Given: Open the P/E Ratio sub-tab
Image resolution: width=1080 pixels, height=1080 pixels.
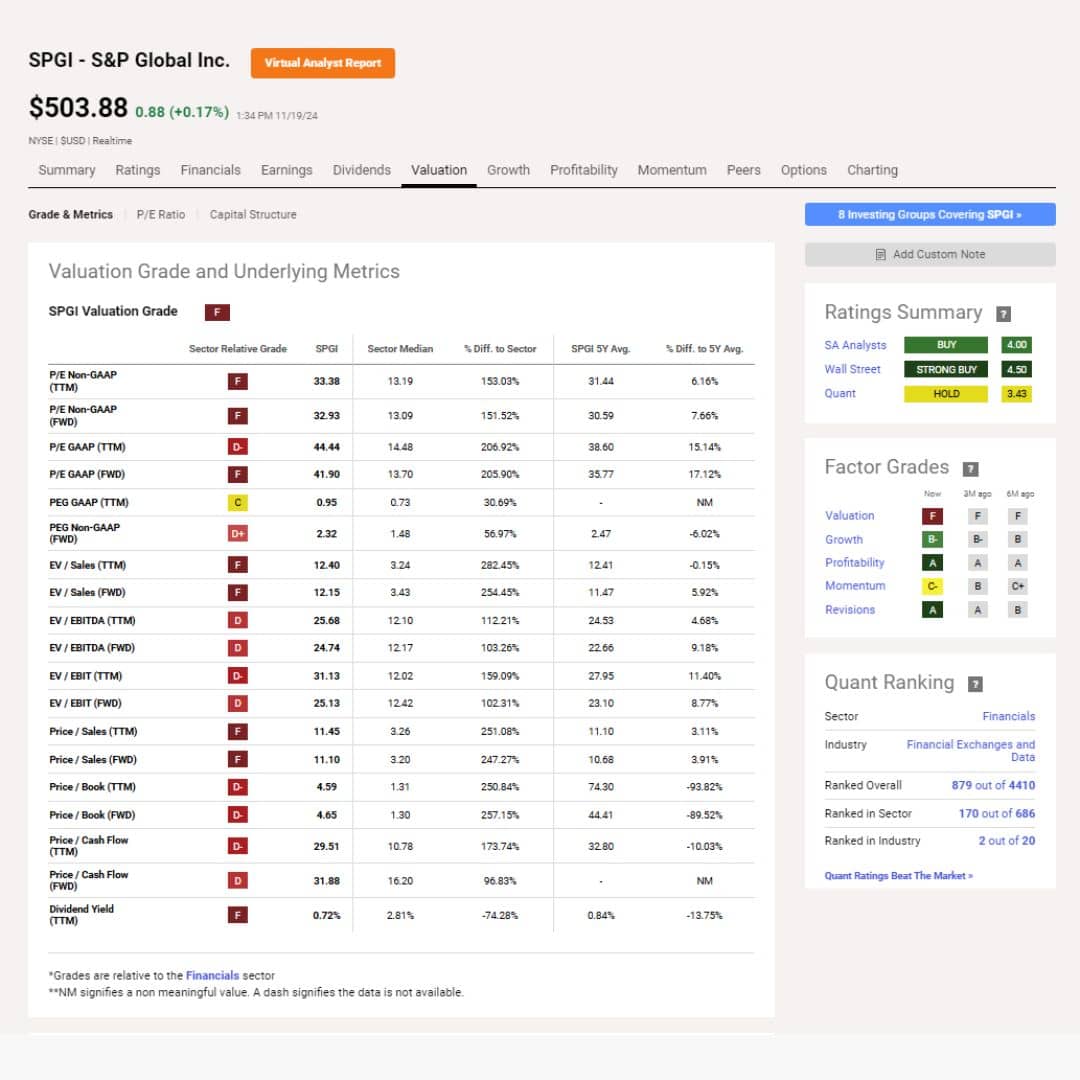Looking at the screenshot, I should coord(161,215).
